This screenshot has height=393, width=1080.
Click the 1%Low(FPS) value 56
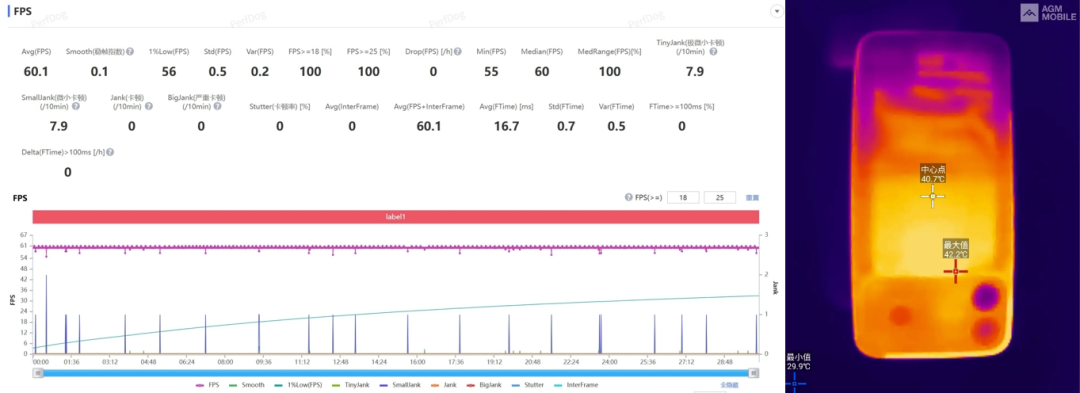click(x=169, y=71)
